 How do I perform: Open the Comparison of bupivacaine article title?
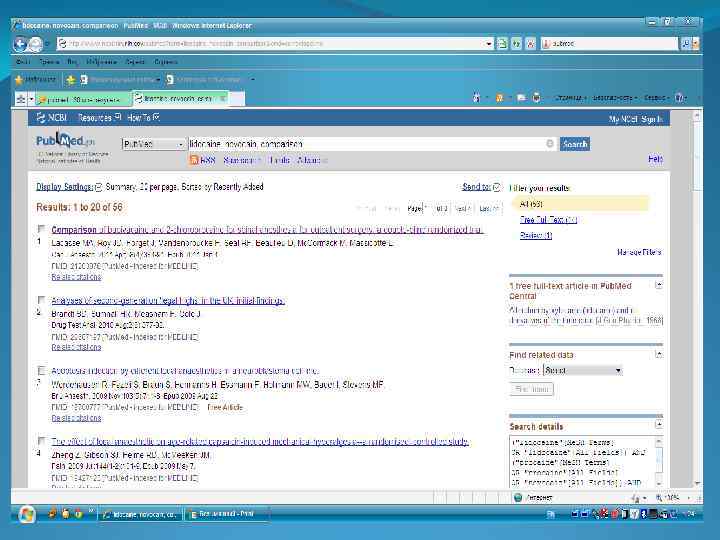coord(267,230)
